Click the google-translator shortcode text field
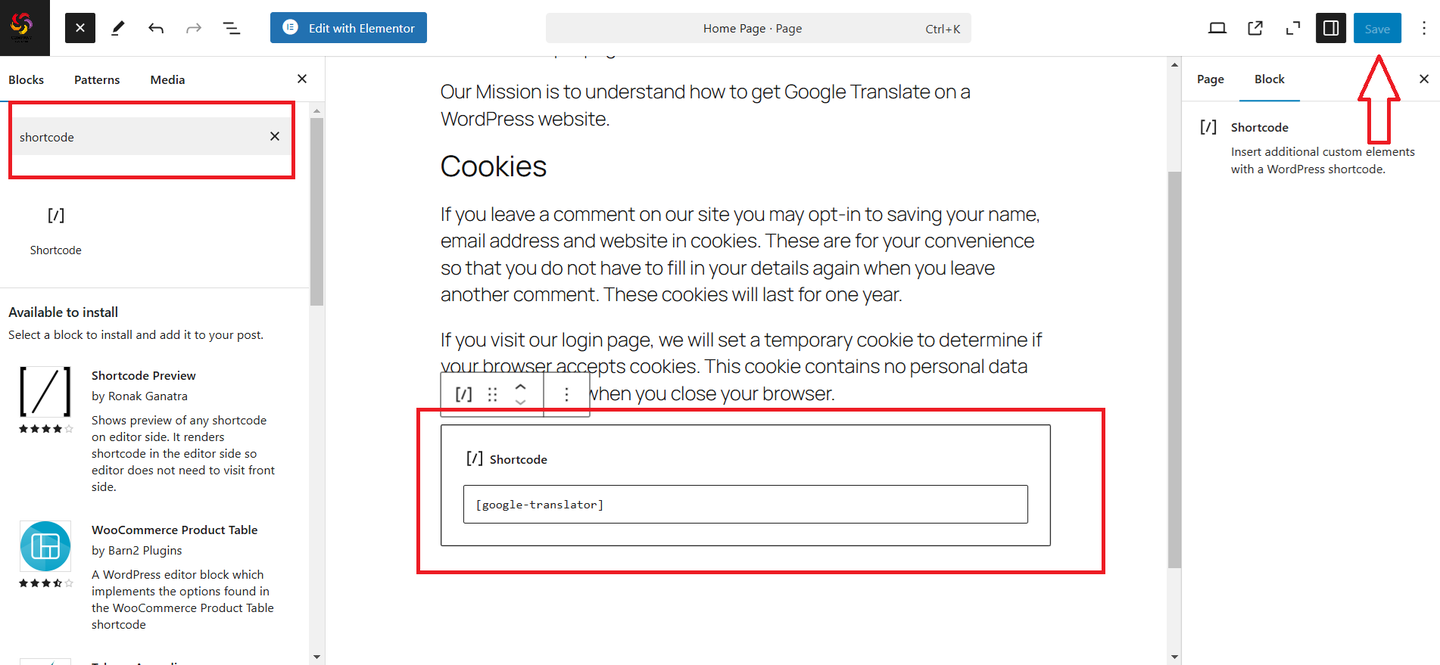The width and height of the screenshot is (1440, 665). coord(745,504)
